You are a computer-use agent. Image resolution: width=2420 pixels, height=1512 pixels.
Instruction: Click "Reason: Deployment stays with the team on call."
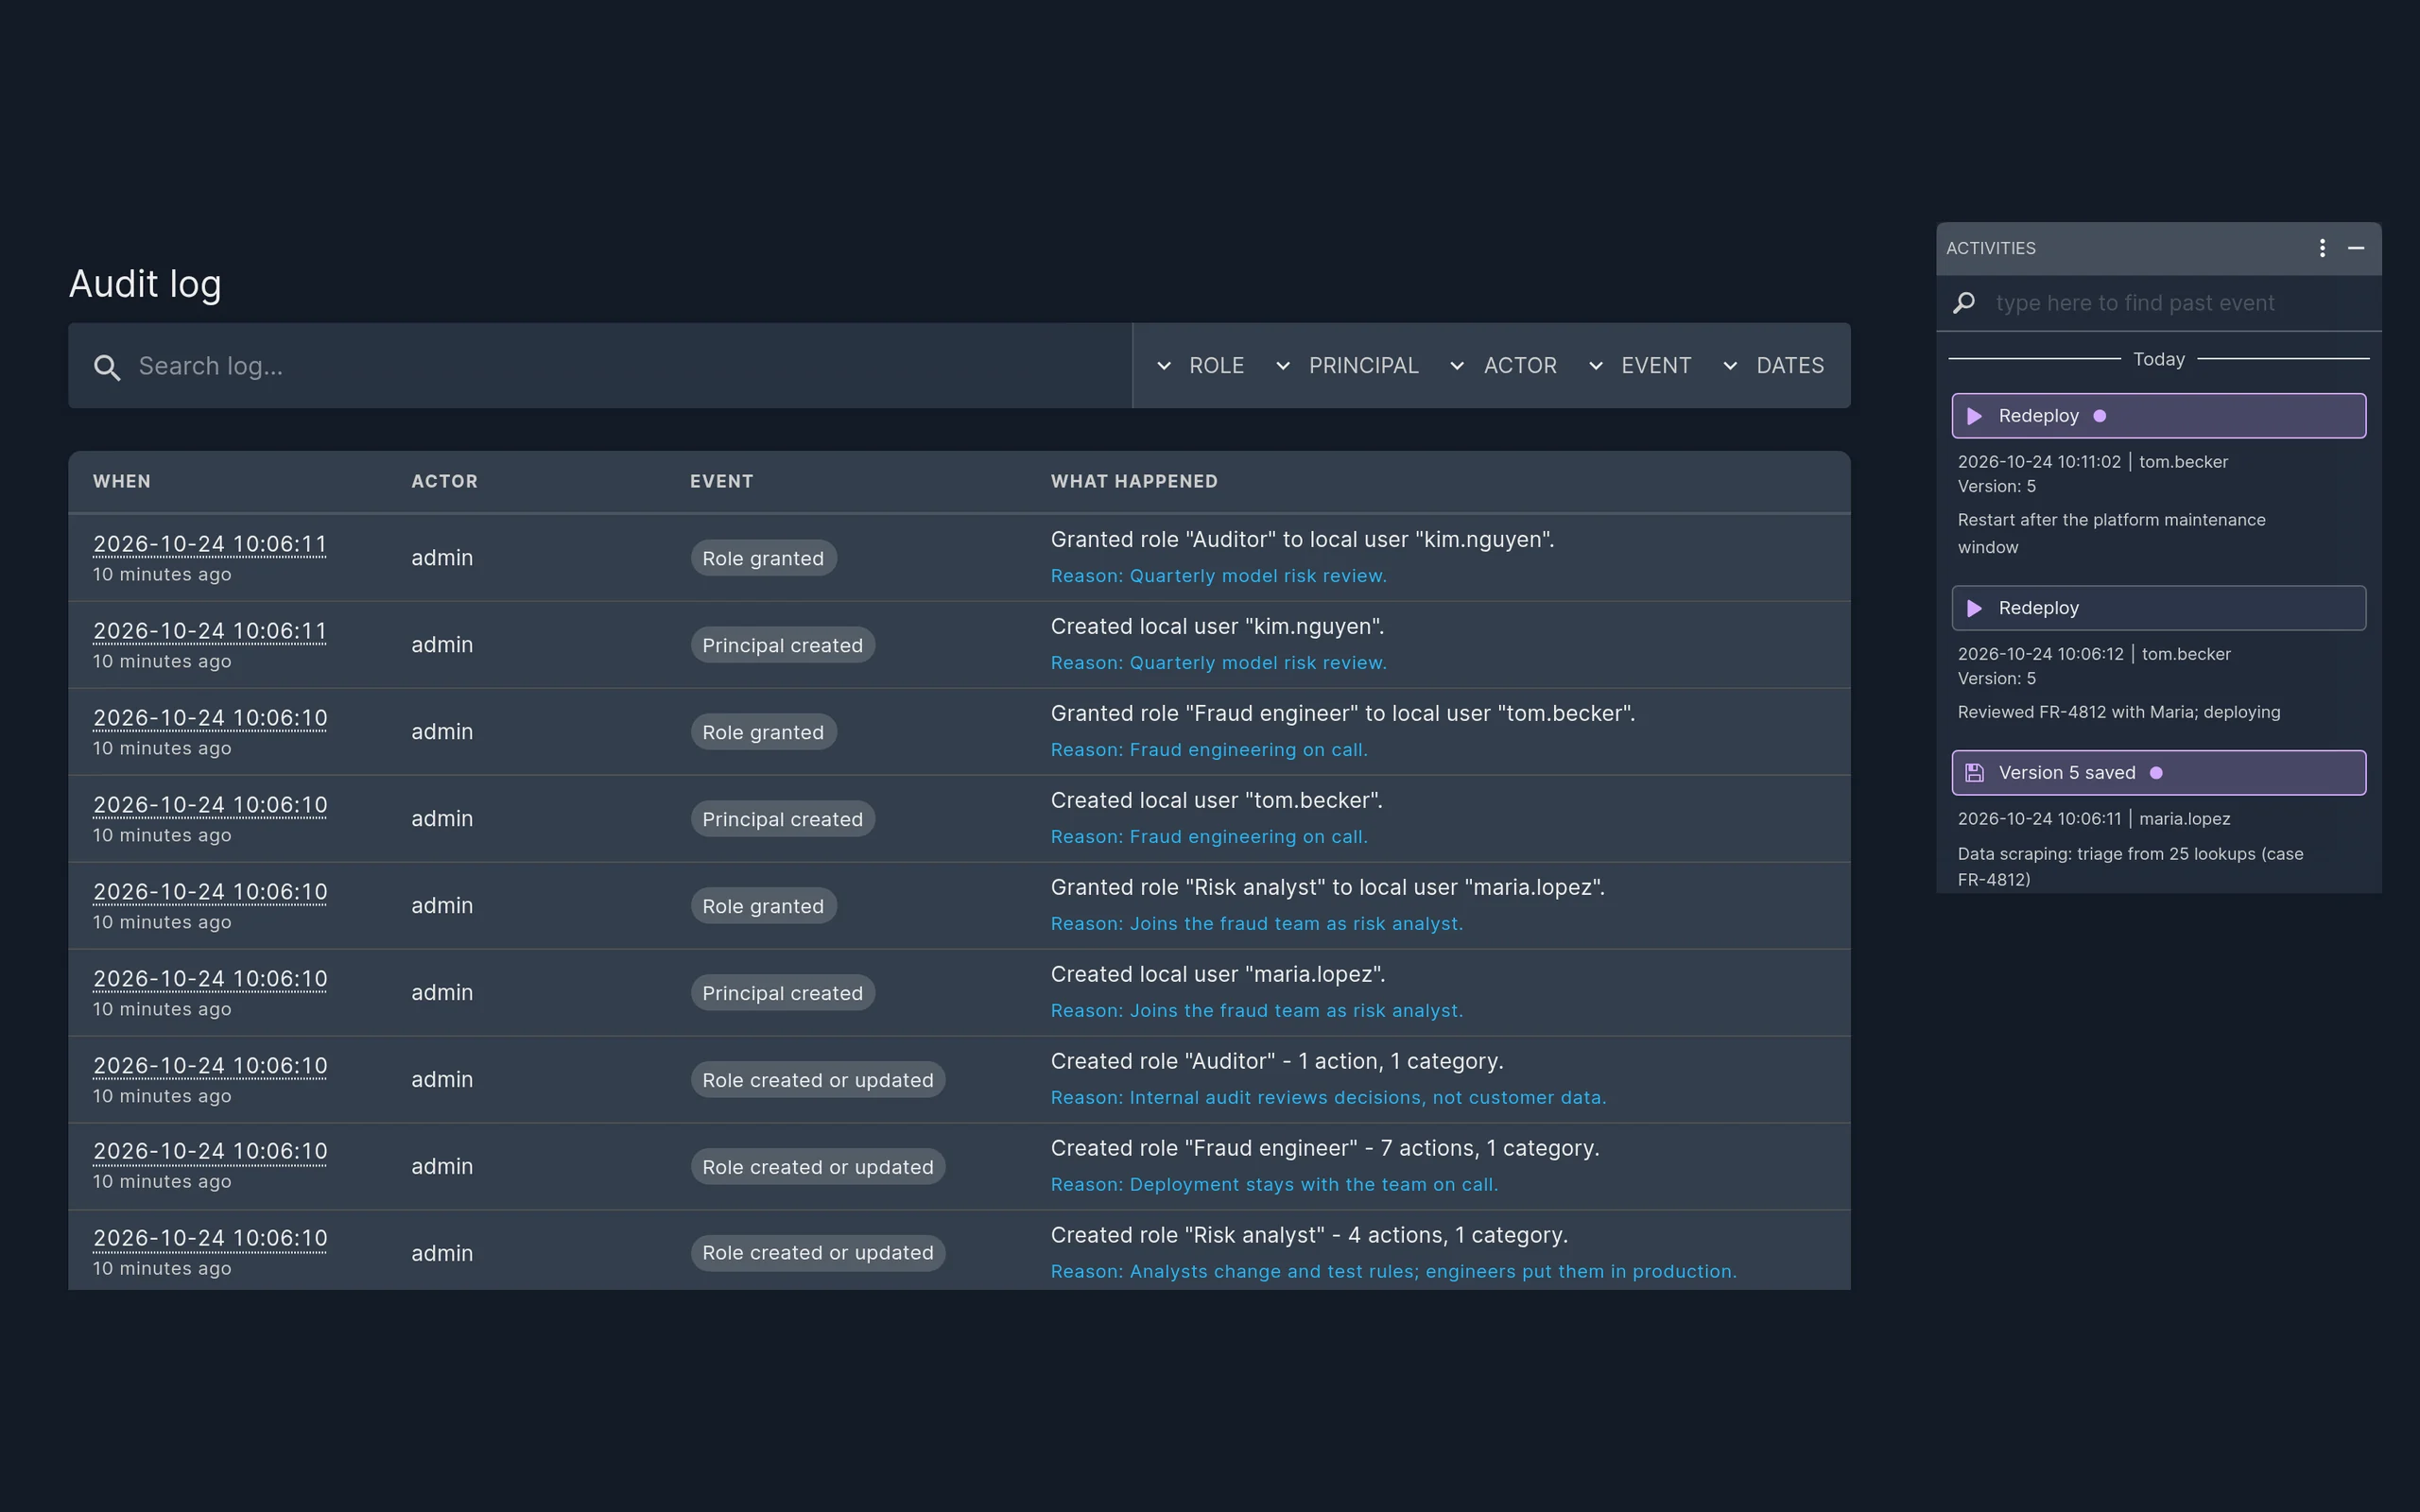coord(1274,1185)
